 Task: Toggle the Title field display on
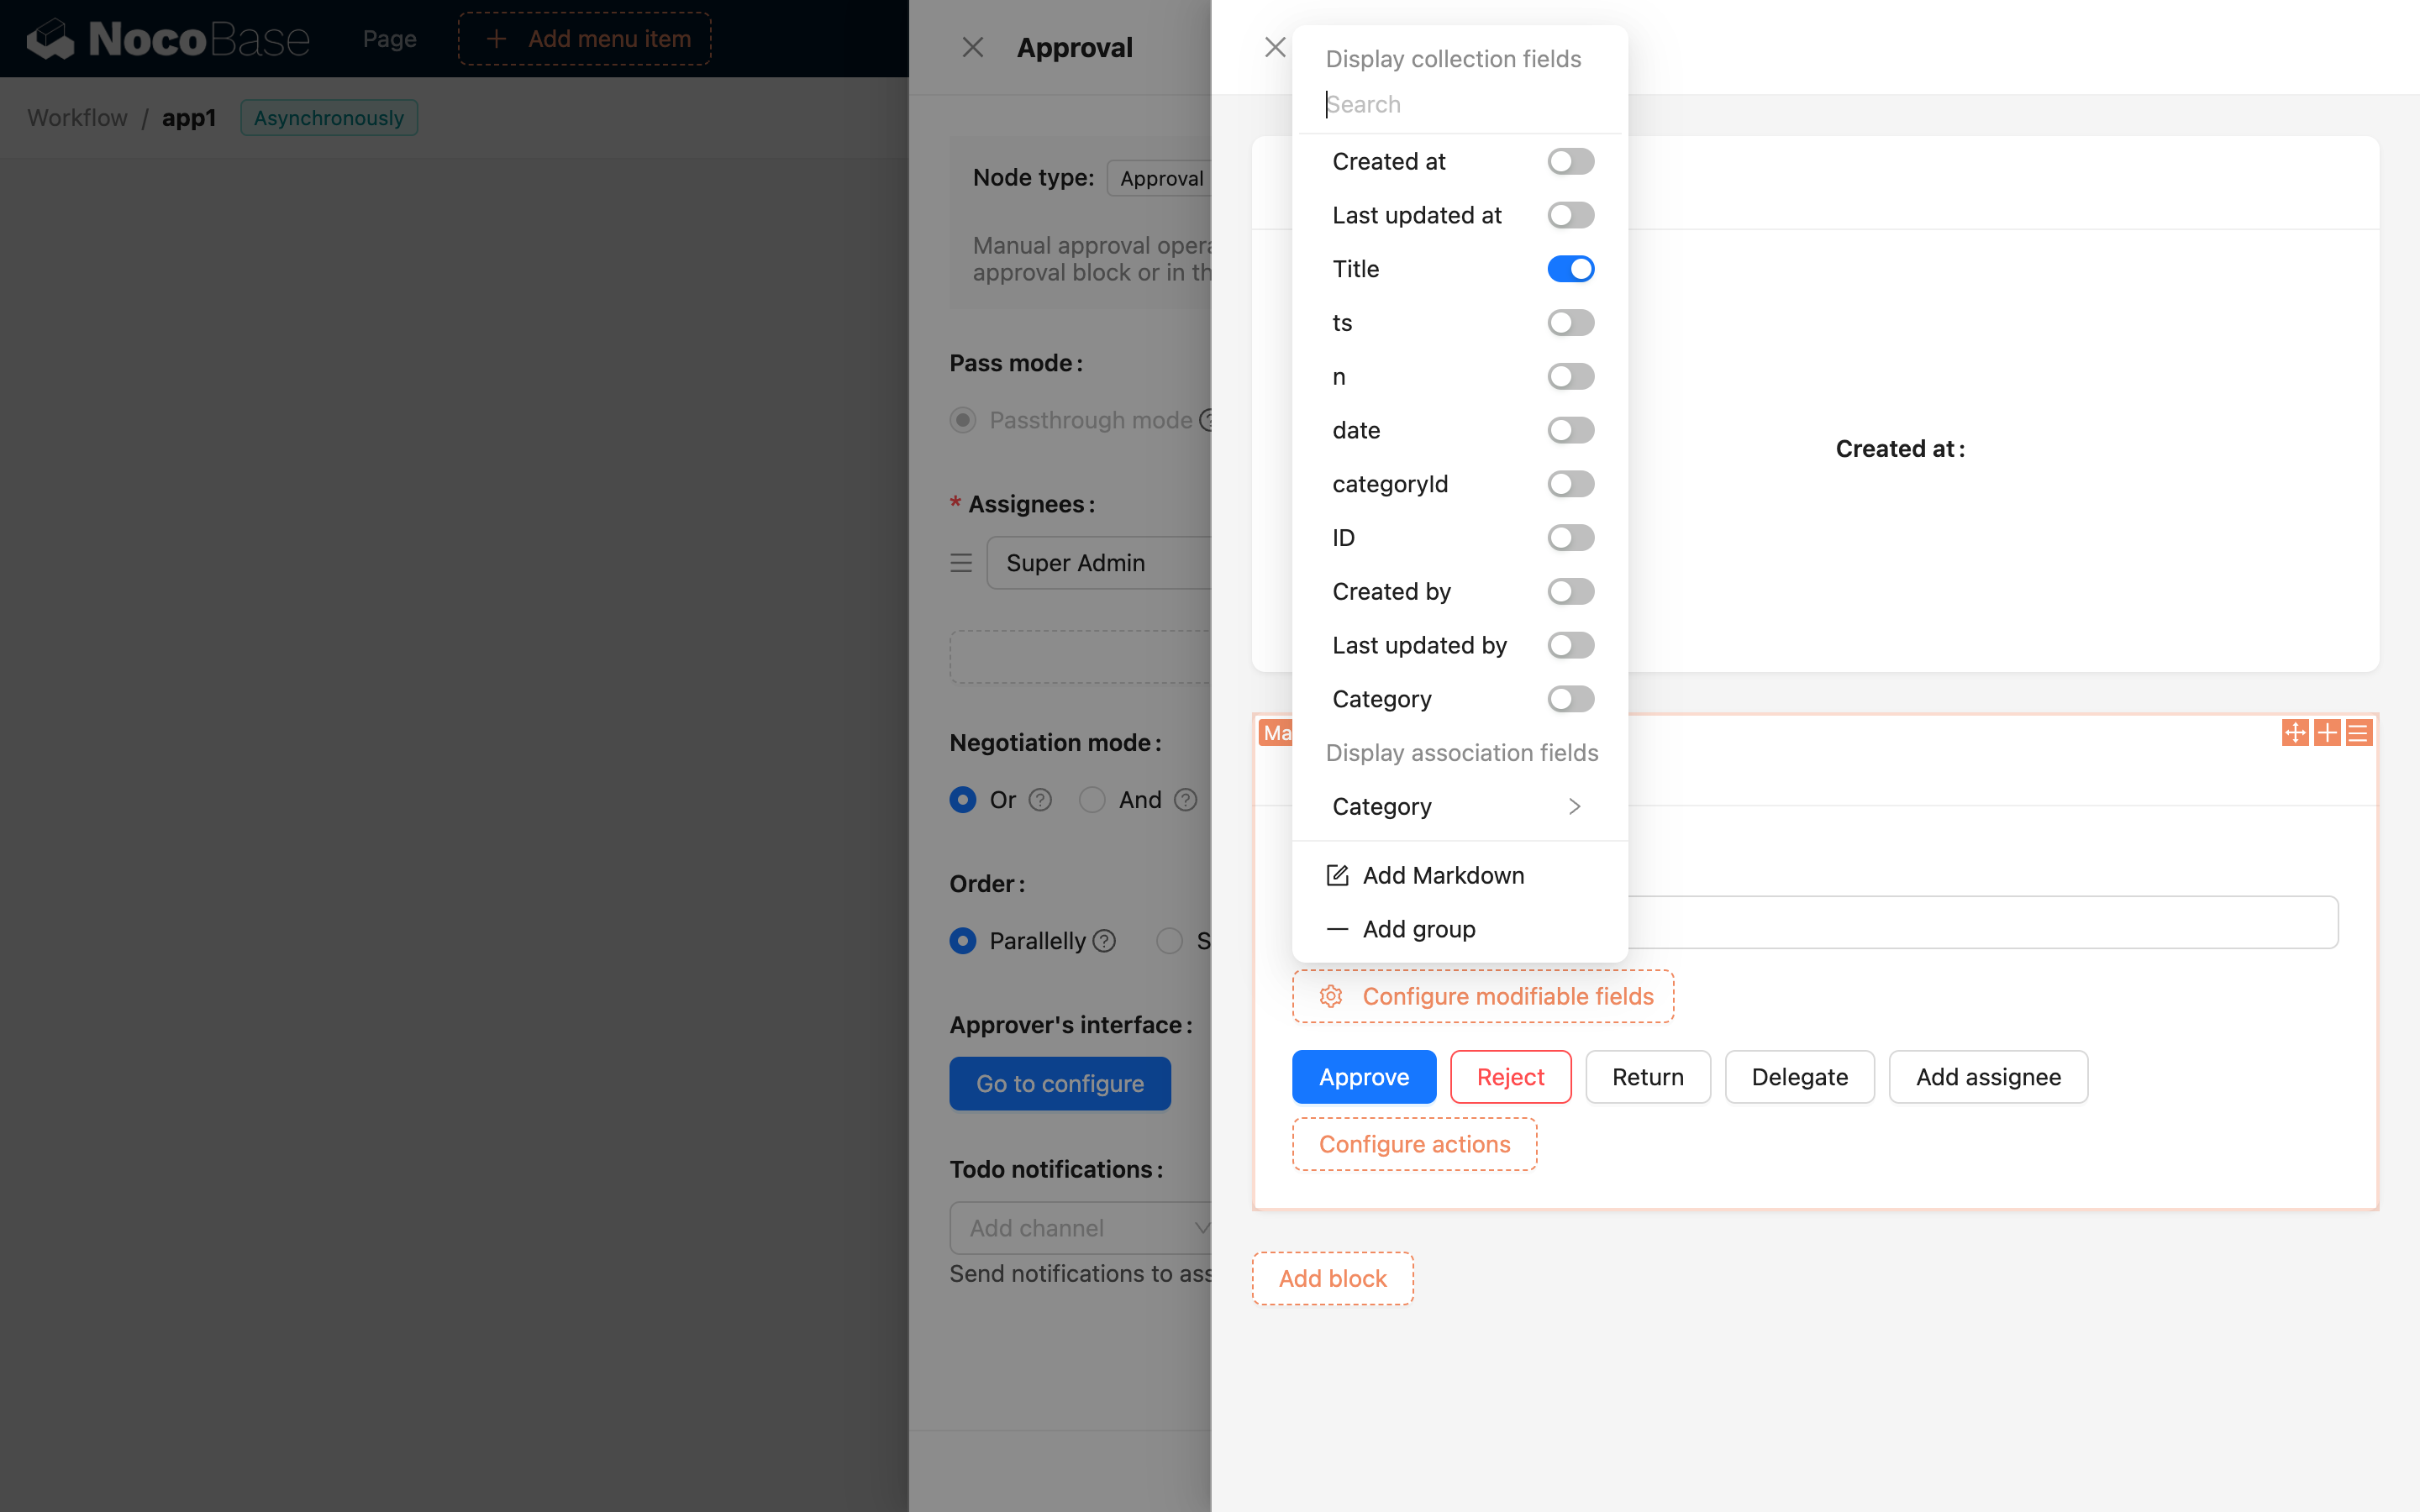[1571, 268]
